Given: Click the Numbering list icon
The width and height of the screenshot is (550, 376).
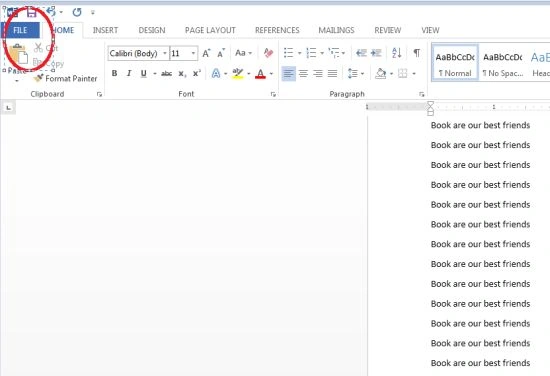Looking at the screenshot, I should point(311,53).
